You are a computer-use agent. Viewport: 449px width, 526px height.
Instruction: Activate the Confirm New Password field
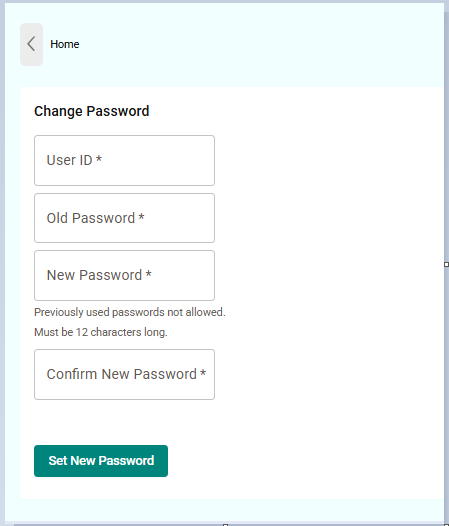(x=124, y=374)
